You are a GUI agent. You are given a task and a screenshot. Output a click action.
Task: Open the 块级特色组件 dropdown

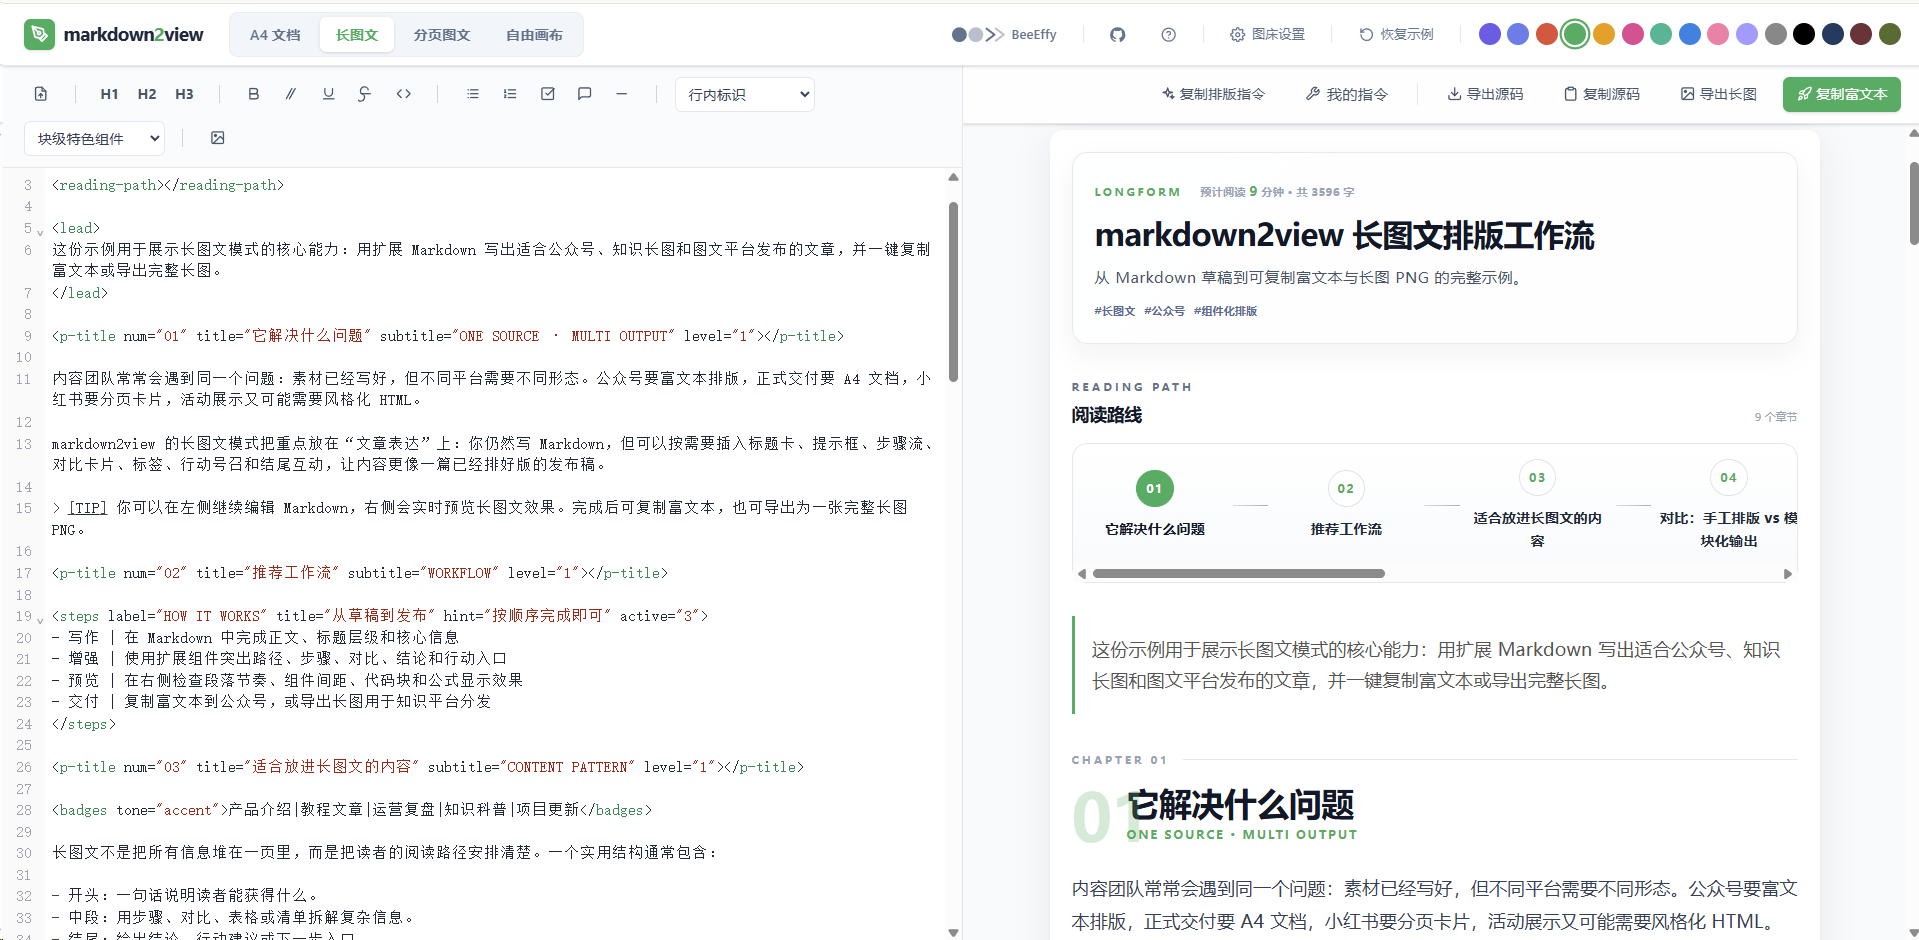(x=94, y=139)
